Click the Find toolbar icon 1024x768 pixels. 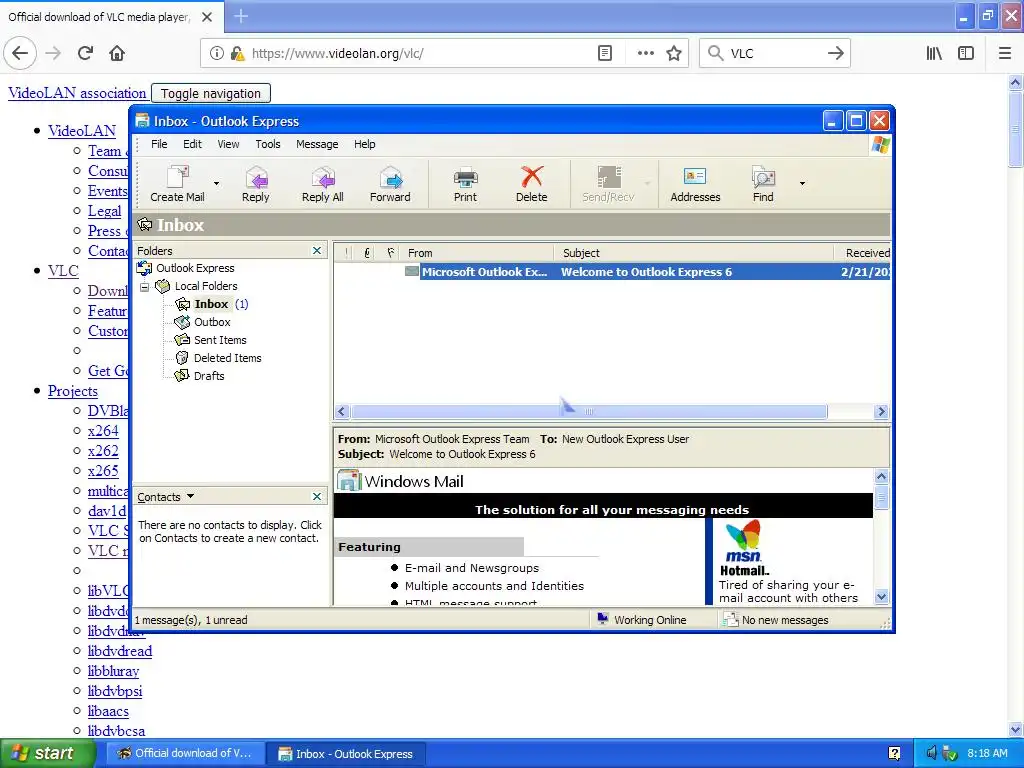click(x=763, y=184)
